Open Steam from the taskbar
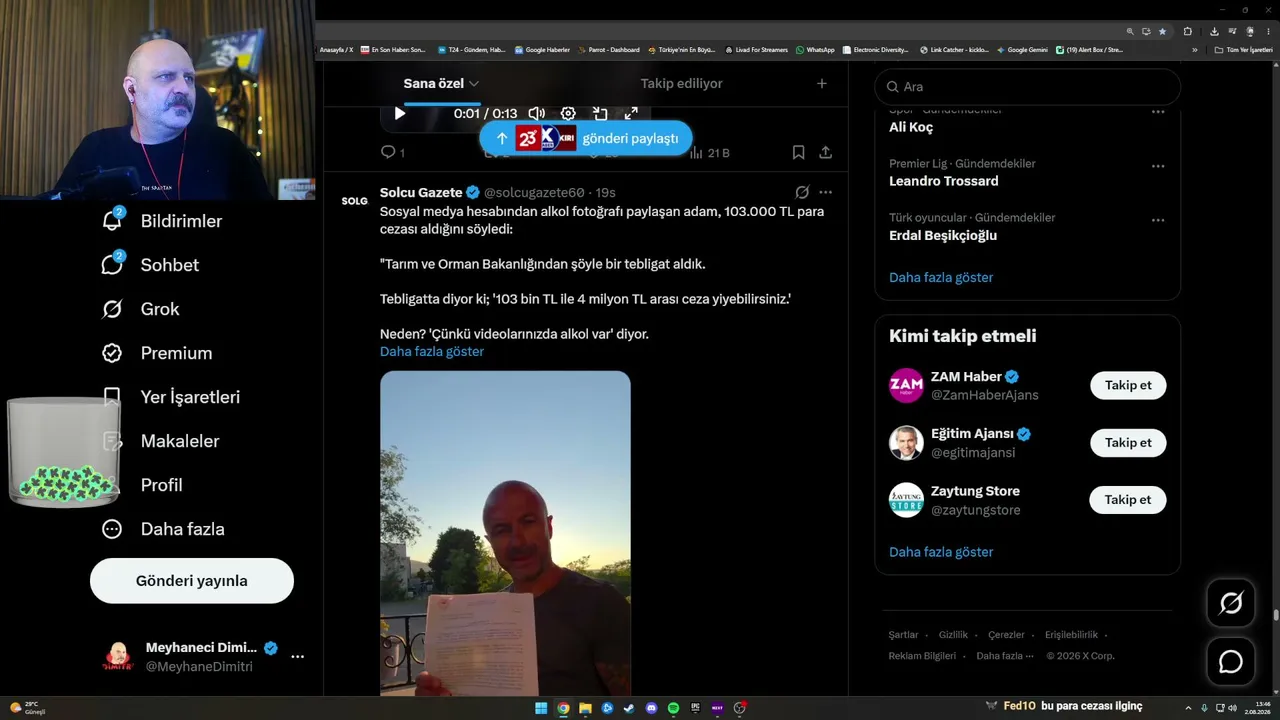 point(629,708)
